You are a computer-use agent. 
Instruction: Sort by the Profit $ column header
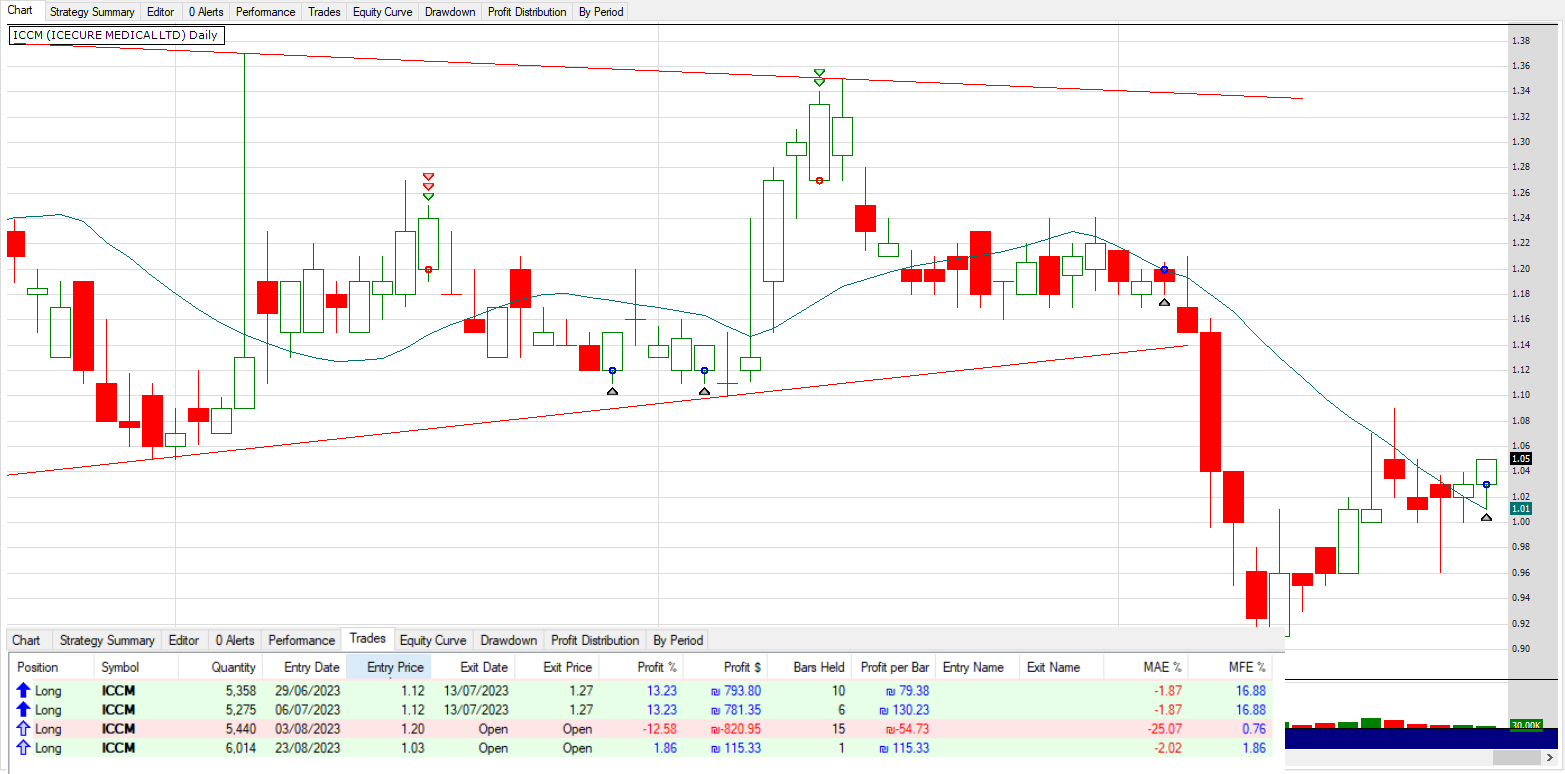[x=725, y=667]
